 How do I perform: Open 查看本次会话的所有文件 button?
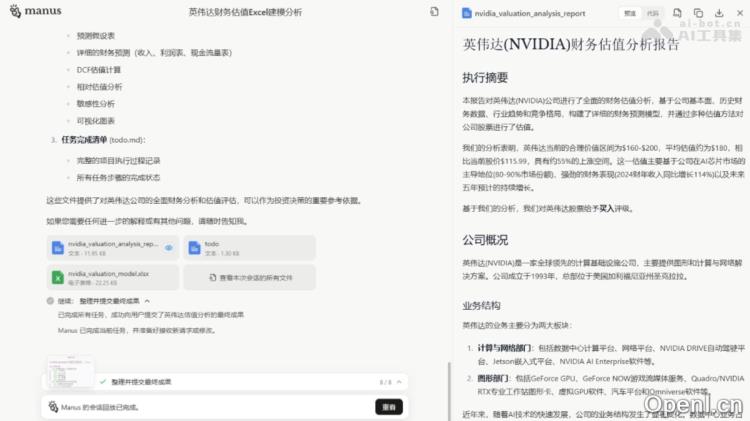pos(249,276)
